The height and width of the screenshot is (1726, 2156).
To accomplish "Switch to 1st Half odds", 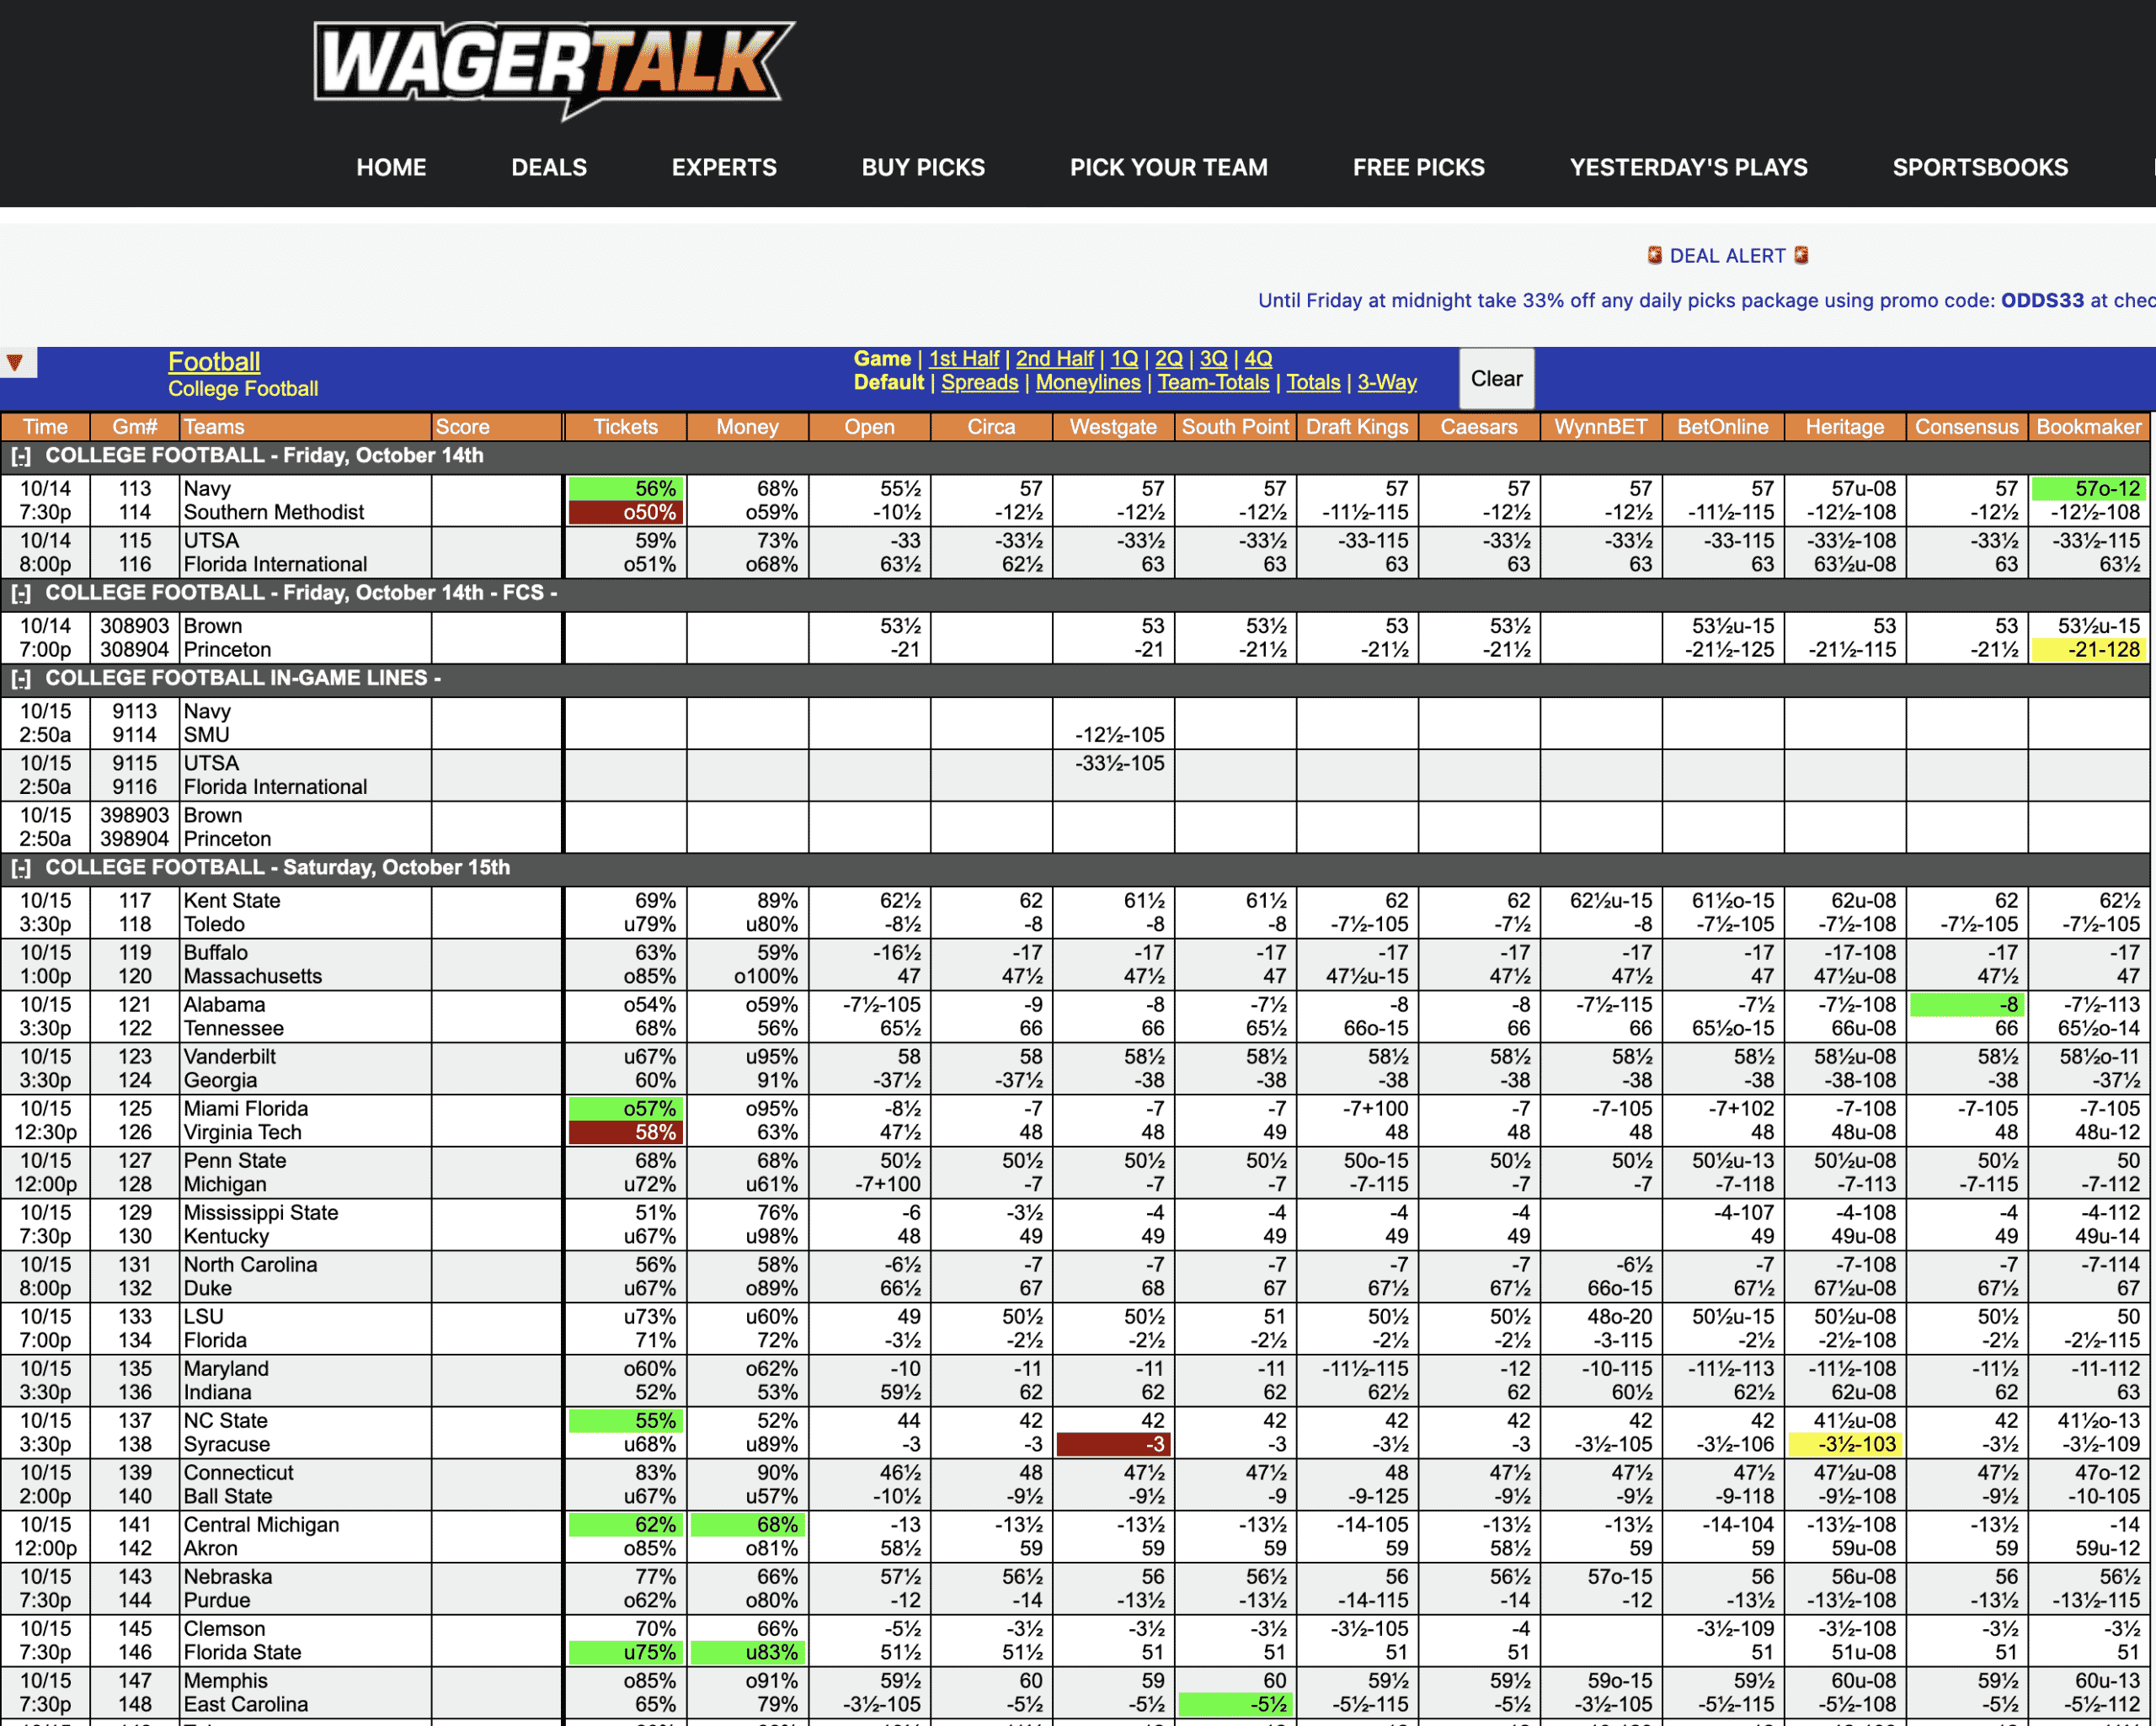I will 964,359.
